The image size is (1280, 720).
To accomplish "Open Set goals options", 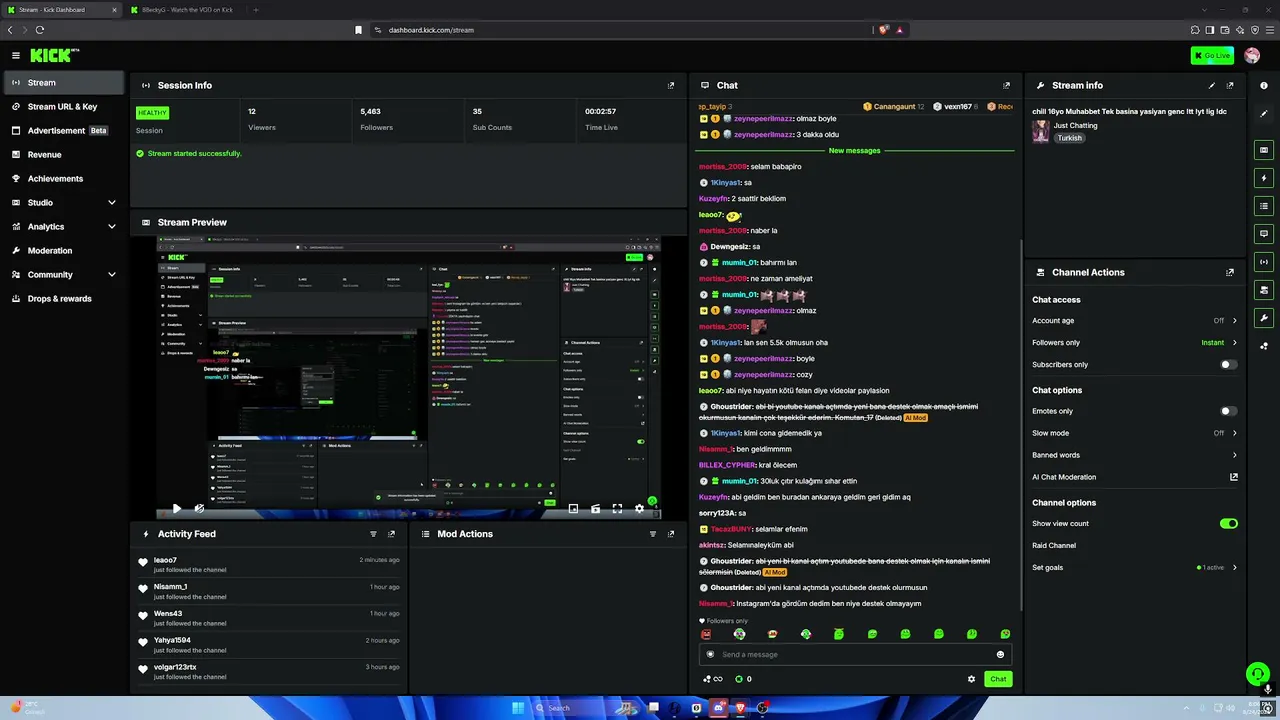I will (x=1135, y=567).
